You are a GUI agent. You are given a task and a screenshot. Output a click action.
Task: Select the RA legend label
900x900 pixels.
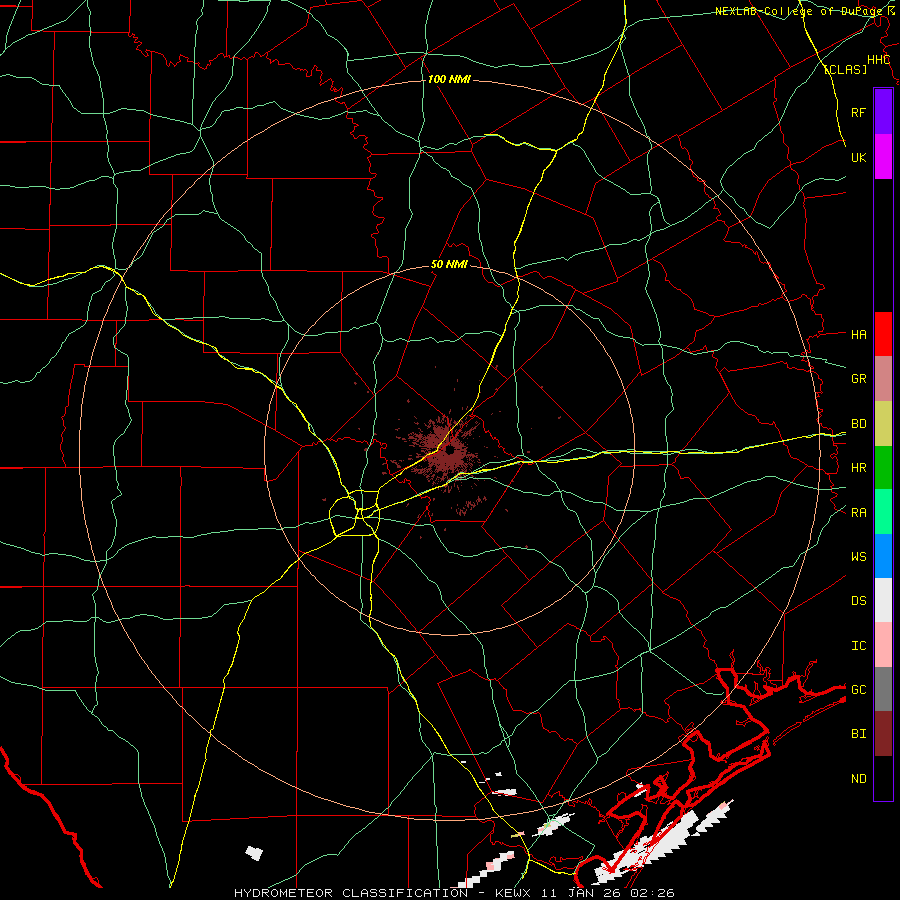858,513
